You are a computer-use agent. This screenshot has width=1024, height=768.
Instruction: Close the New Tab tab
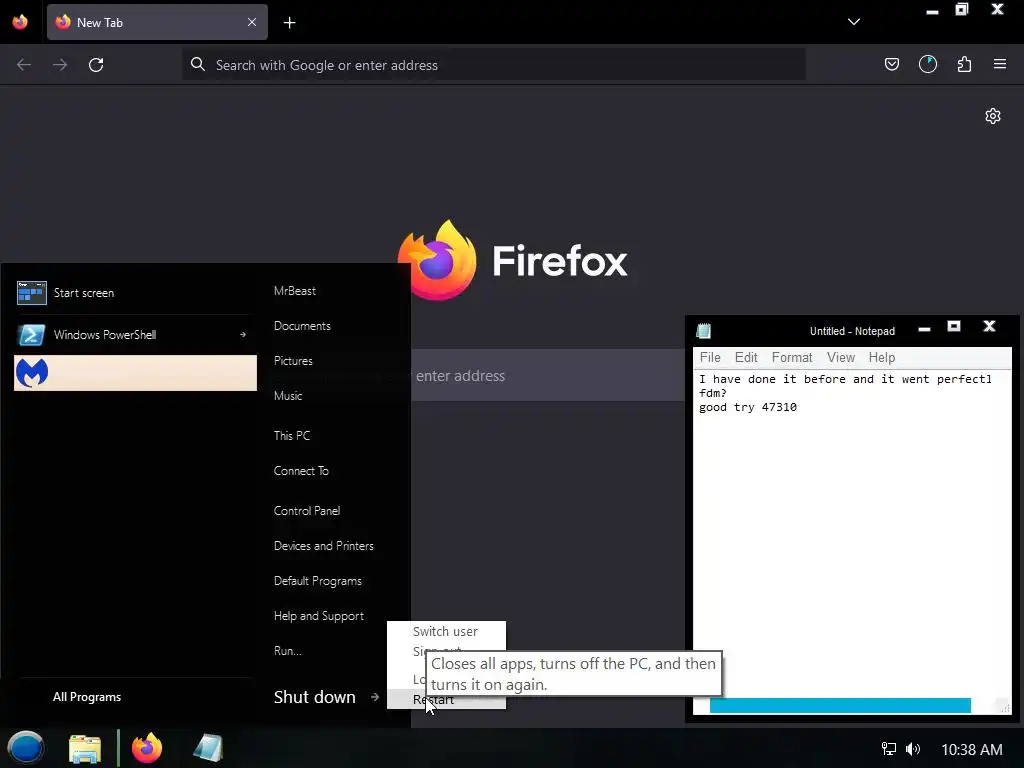tap(251, 22)
